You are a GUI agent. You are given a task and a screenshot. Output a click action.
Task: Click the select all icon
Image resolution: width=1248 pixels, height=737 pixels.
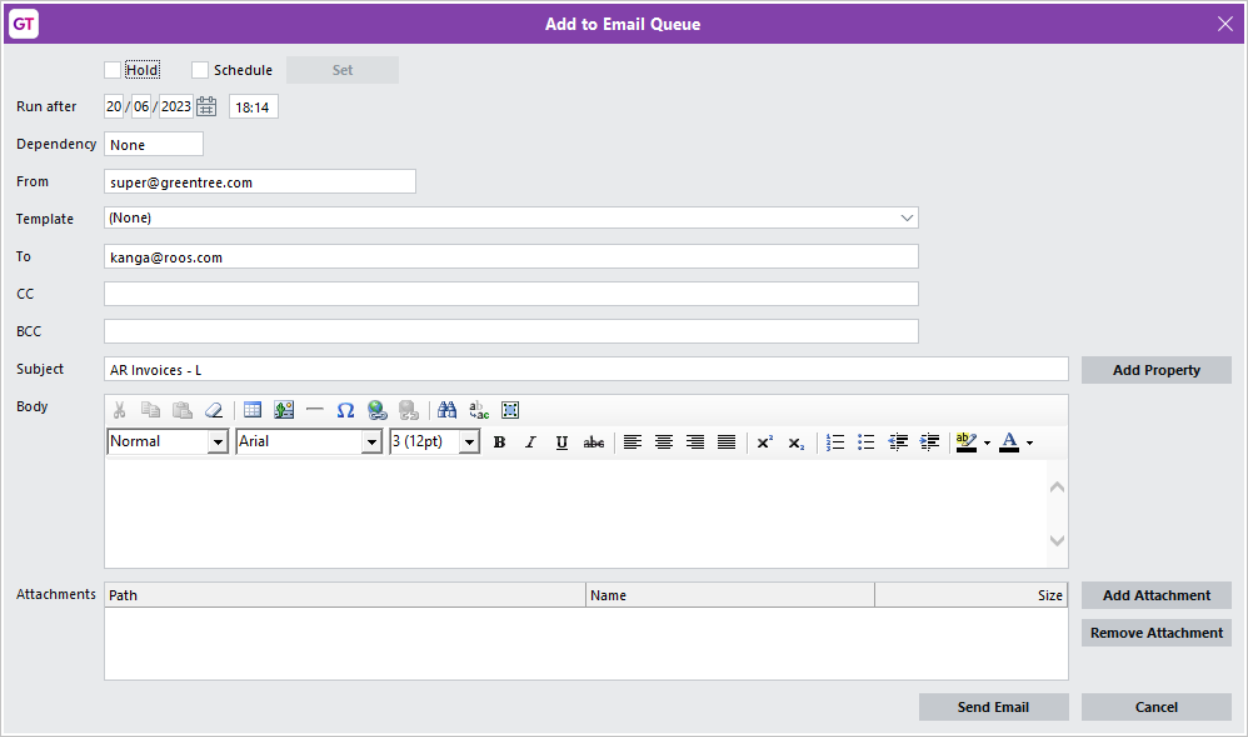tap(510, 410)
